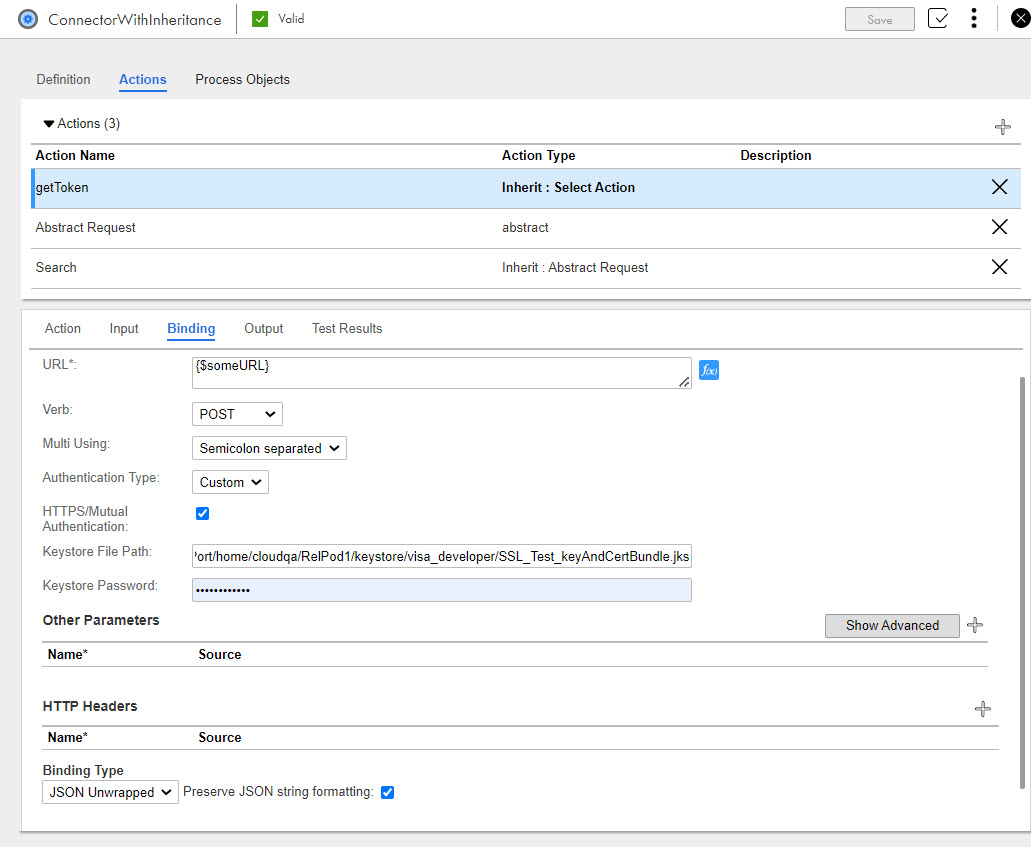1031x847 pixels.
Task: Switch to the Definition tab
Action: (x=63, y=80)
